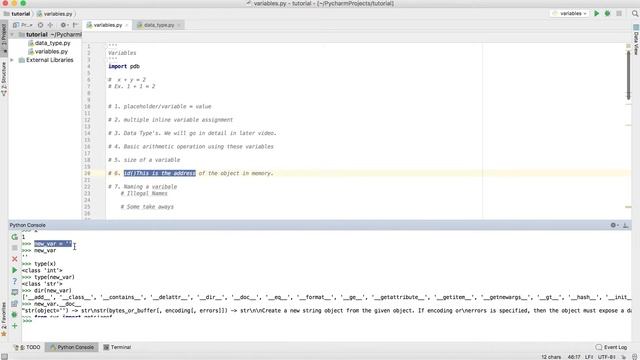Click the console icon below the question mark
Viewport: 640px width, 360px height.
point(15,292)
